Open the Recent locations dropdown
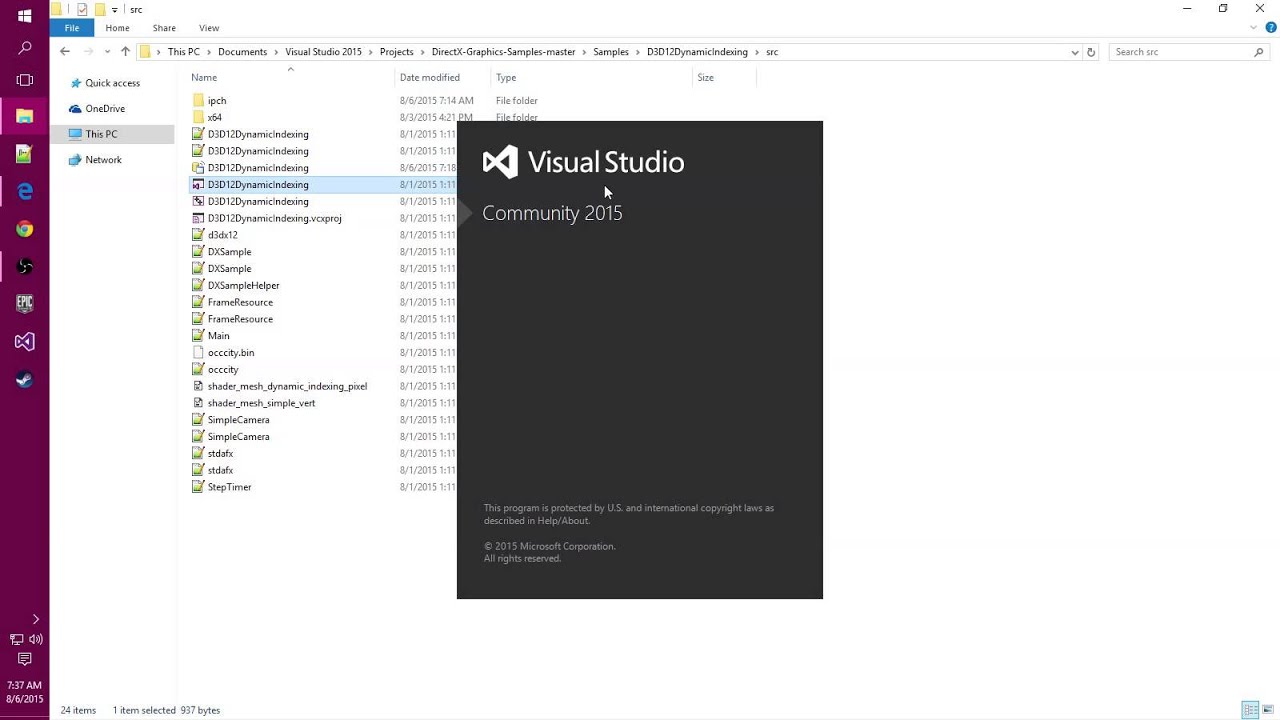 click(107, 52)
